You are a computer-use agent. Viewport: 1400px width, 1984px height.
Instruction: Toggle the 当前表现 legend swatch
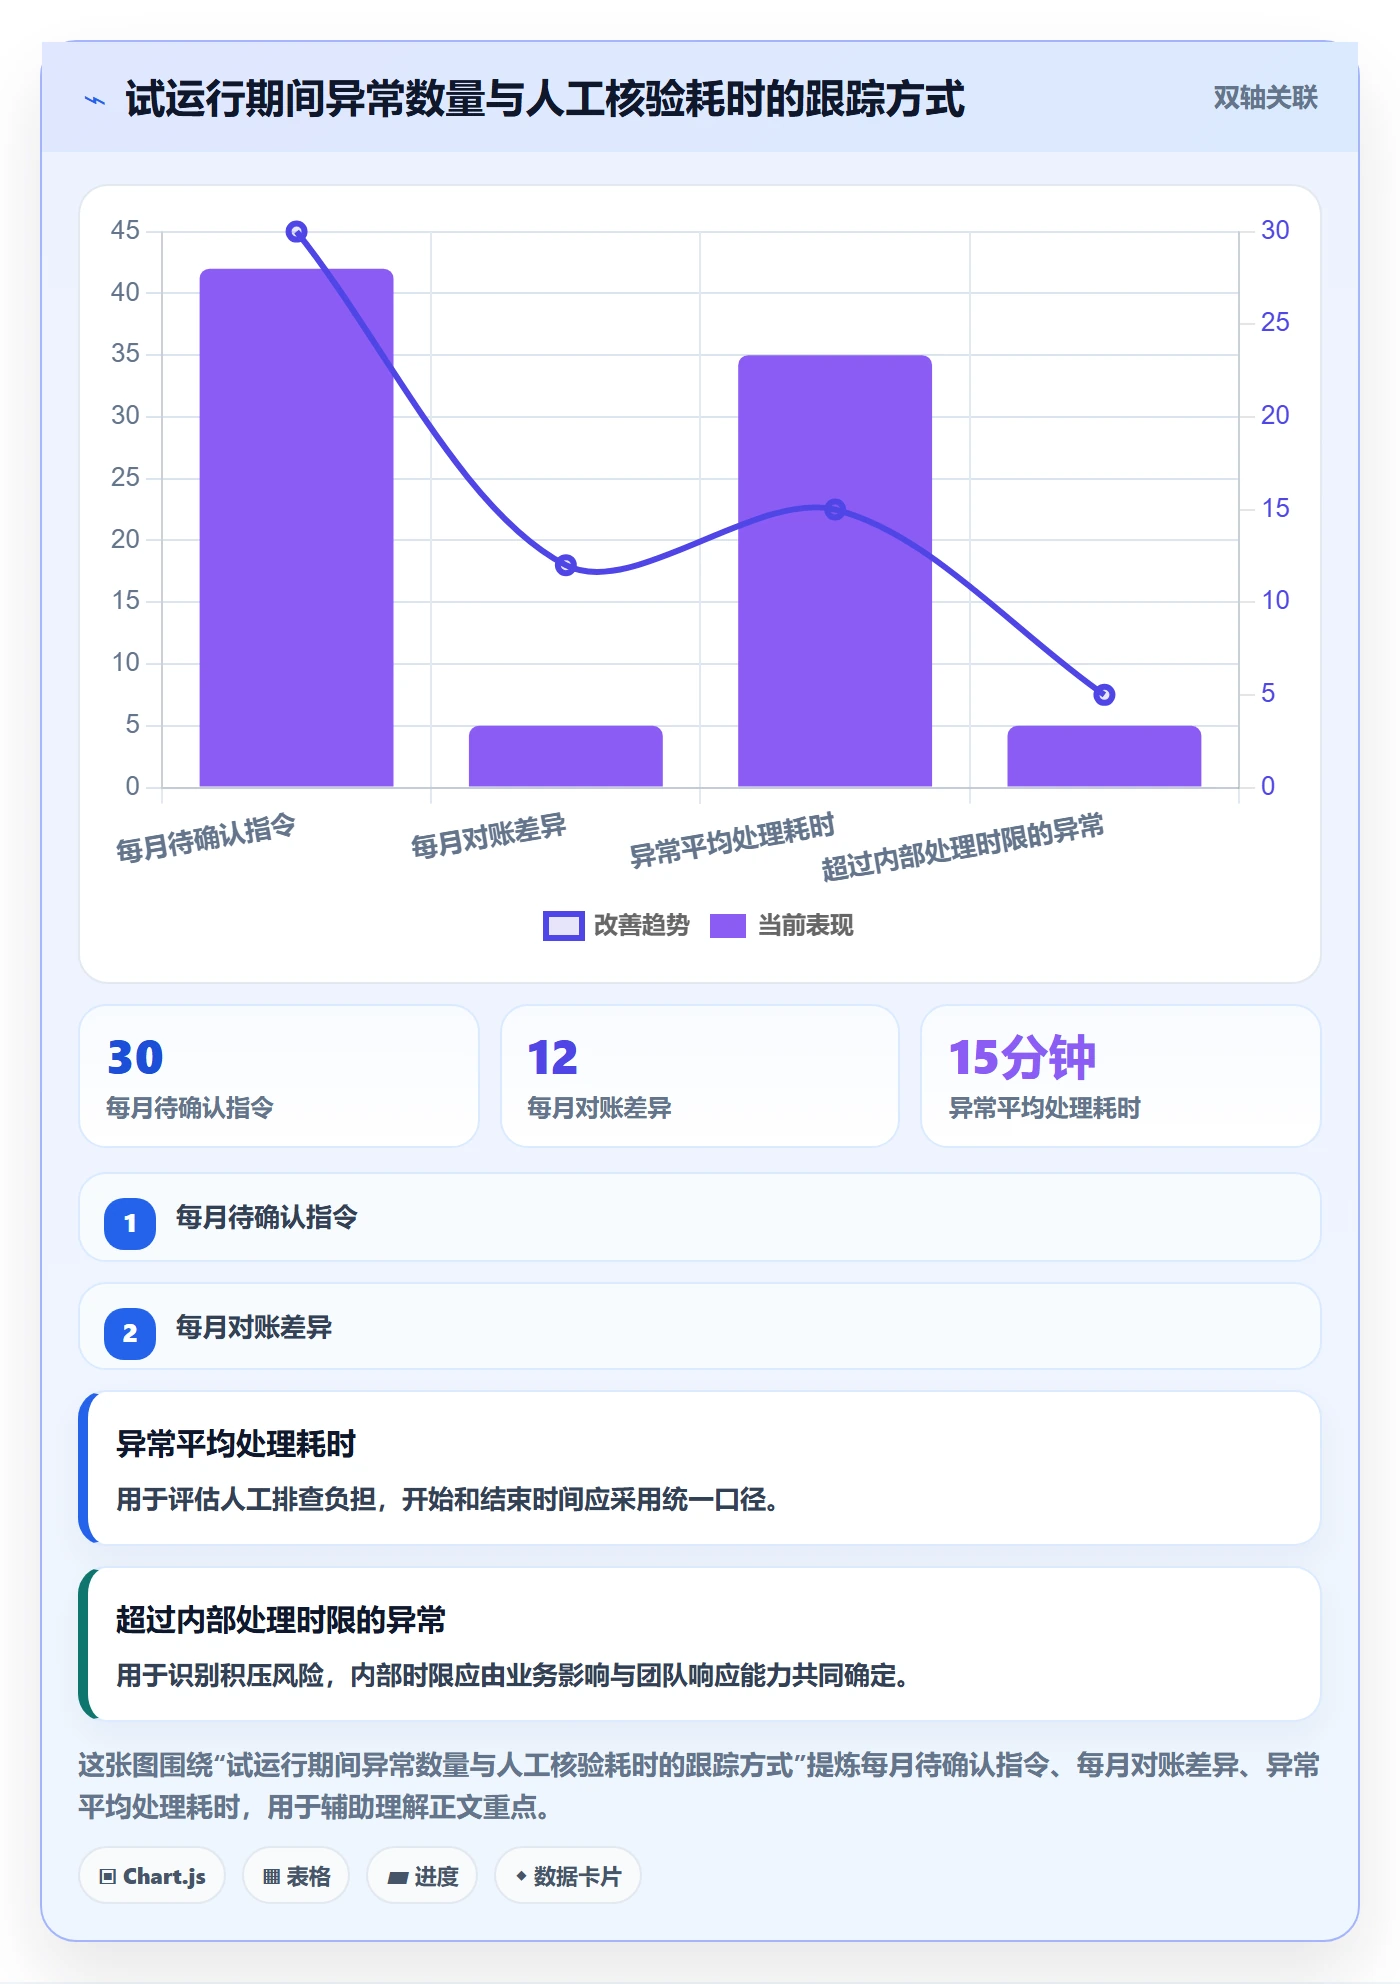click(x=728, y=926)
